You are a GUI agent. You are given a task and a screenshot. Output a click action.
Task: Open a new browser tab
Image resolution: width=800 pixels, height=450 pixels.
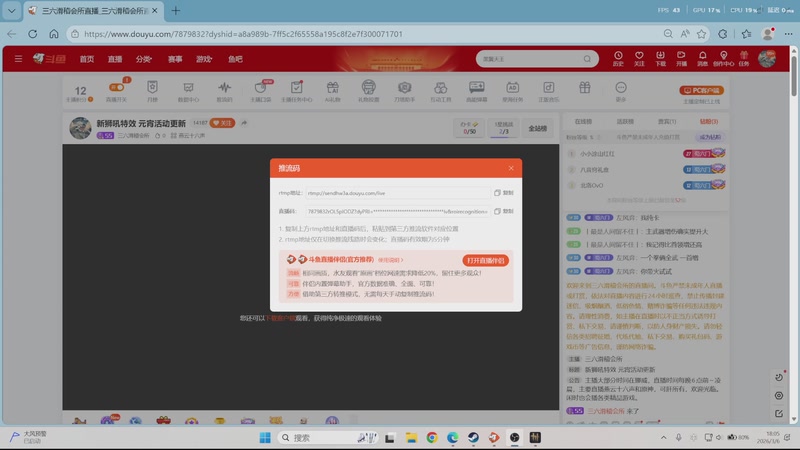click(176, 10)
